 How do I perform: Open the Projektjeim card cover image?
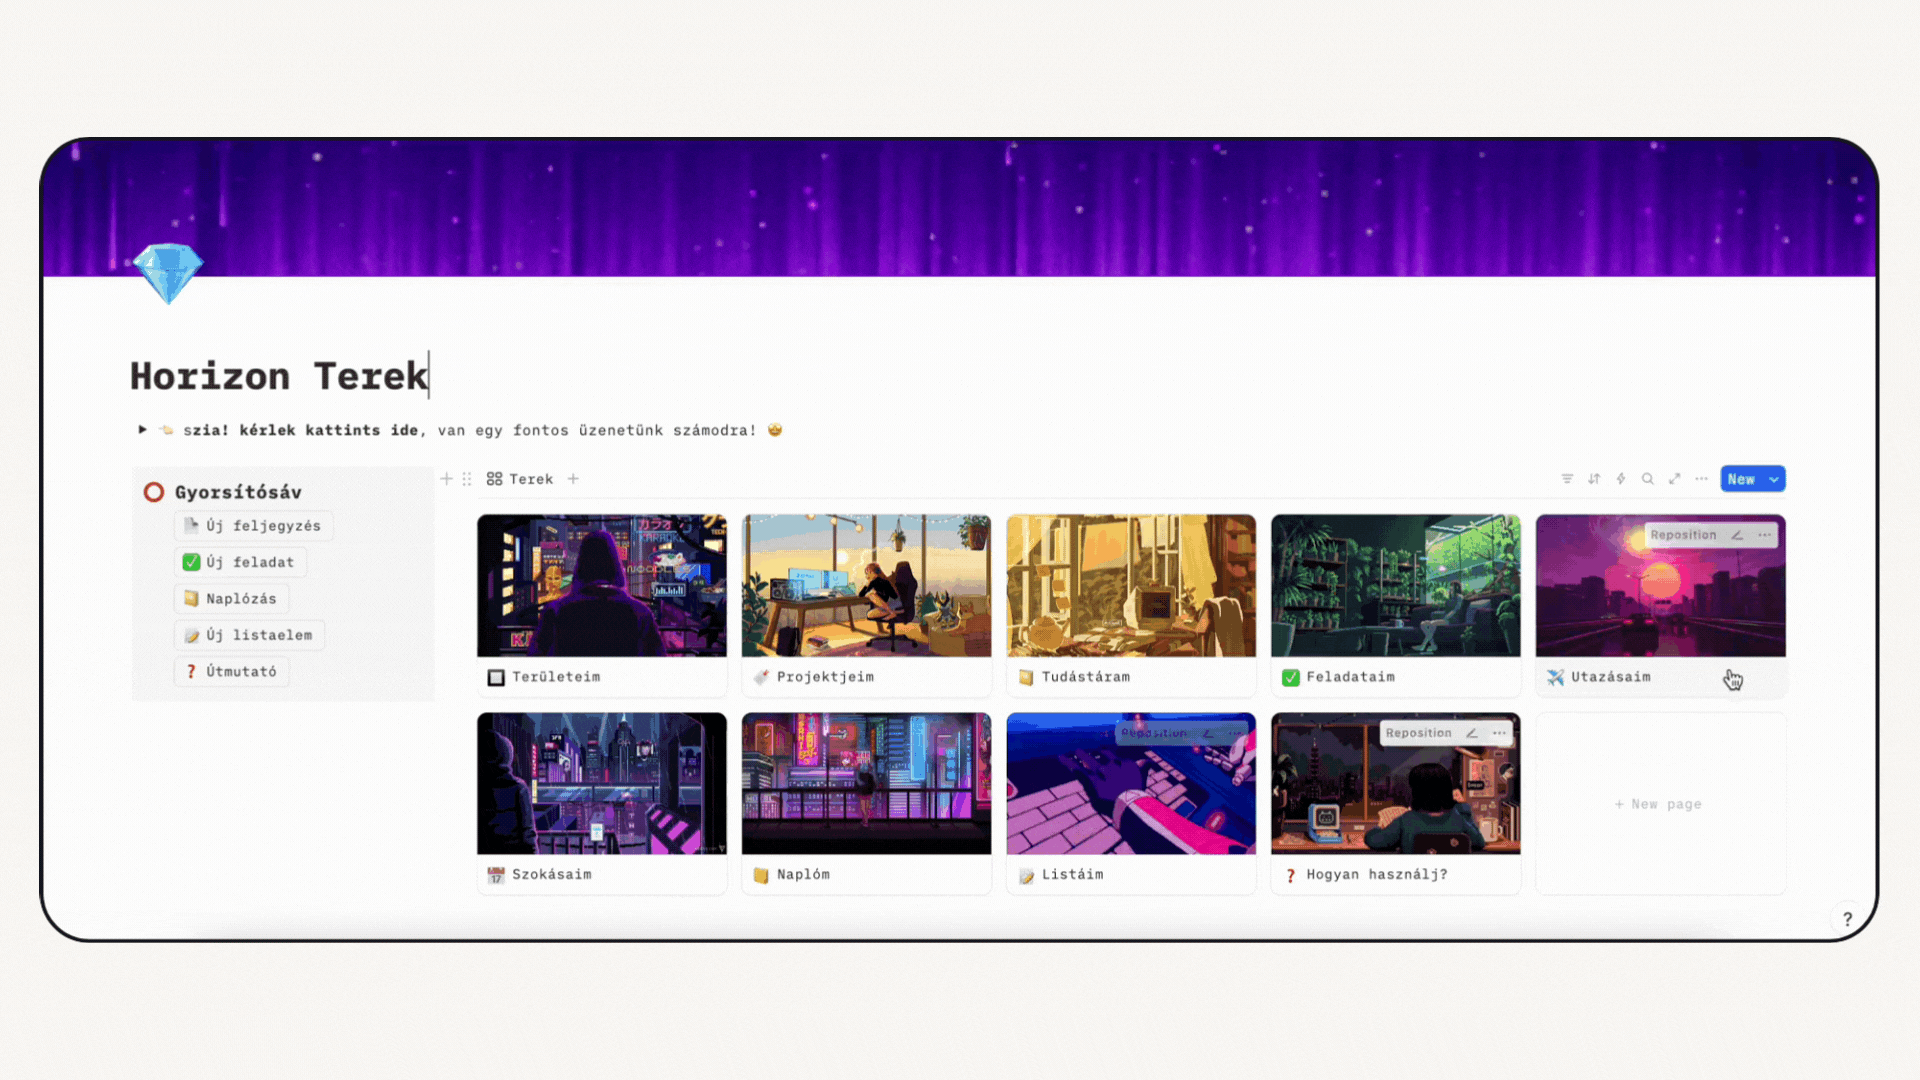tap(866, 586)
